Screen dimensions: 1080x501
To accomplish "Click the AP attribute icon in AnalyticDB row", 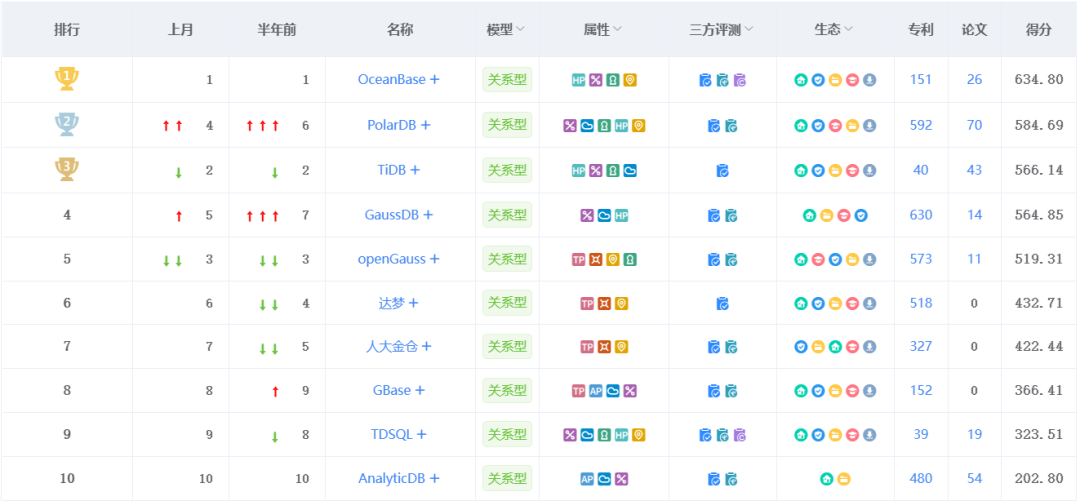I will (587, 479).
